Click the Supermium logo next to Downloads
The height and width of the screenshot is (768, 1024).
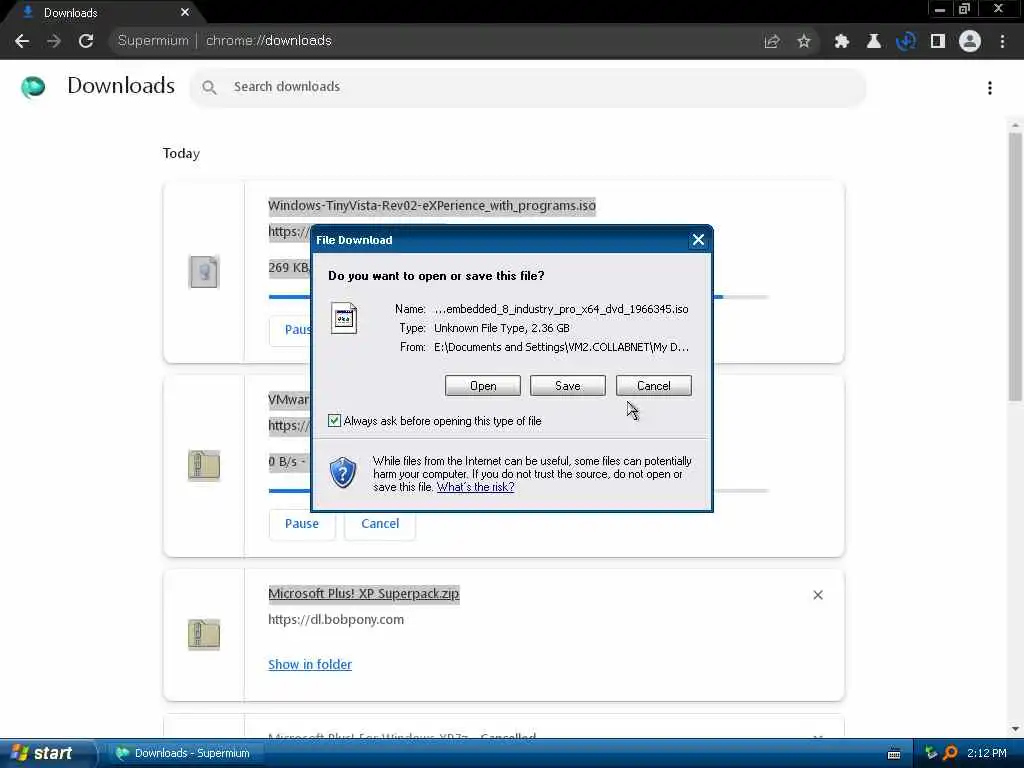[x=33, y=86]
